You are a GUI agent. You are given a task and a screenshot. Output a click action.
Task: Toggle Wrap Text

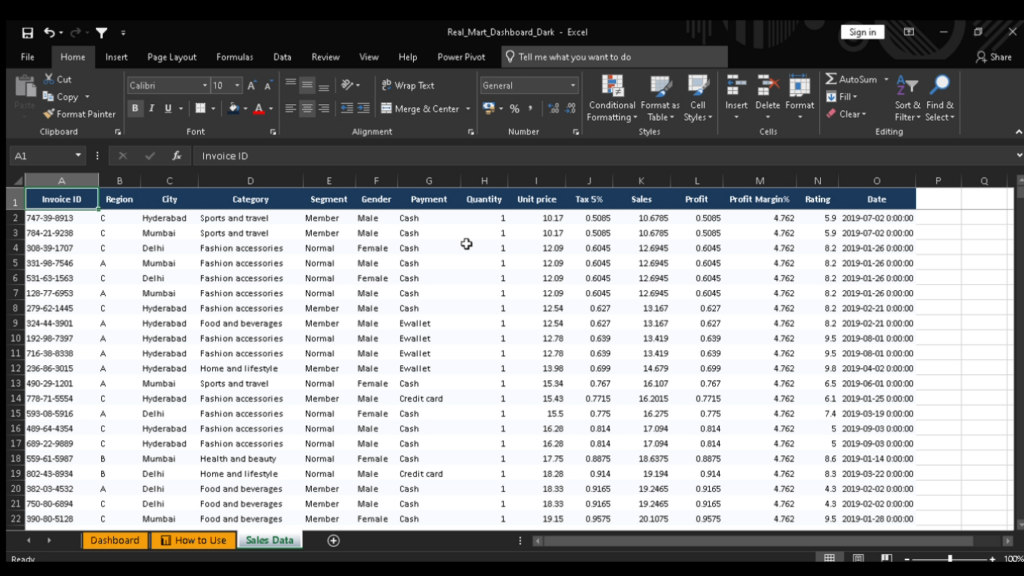pyautogui.click(x=408, y=86)
